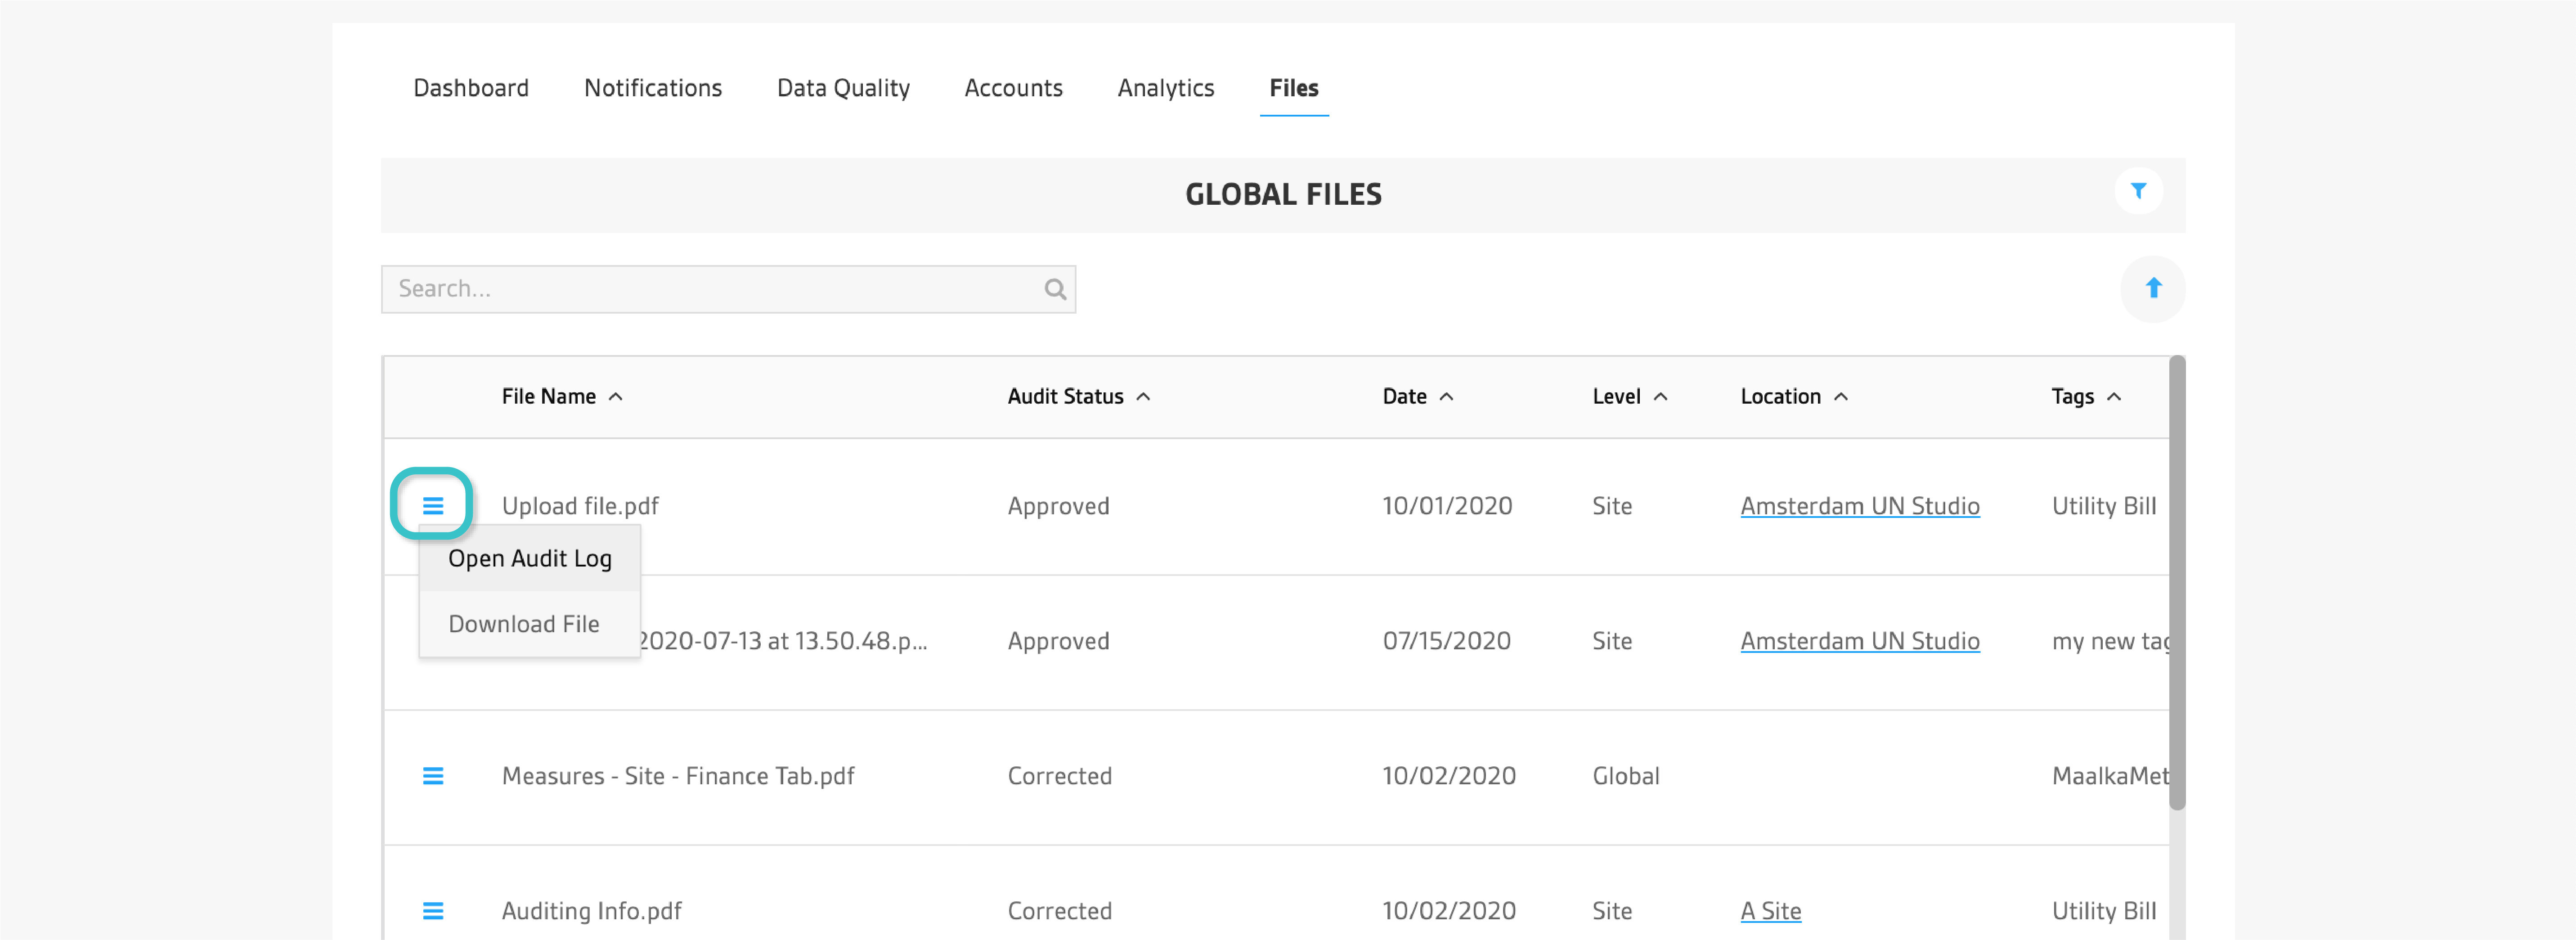The image size is (2576, 940).
Task: Open row menu for Auditing Info.pdf
Action: [432, 911]
